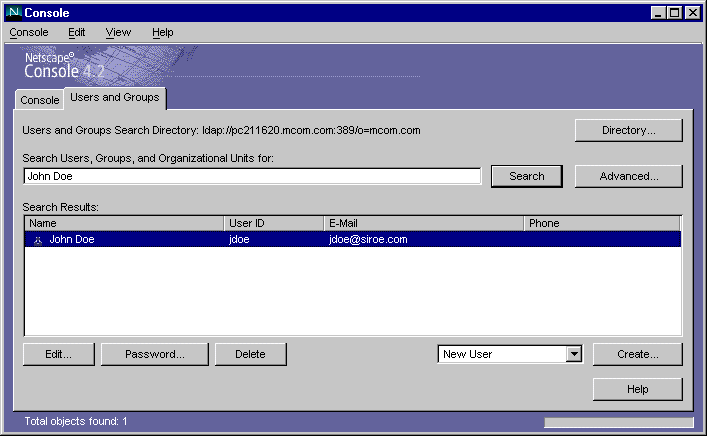Viewport: 707px width, 436px height.
Task: Maximize the Console window
Action: click(x=675, y=13)
